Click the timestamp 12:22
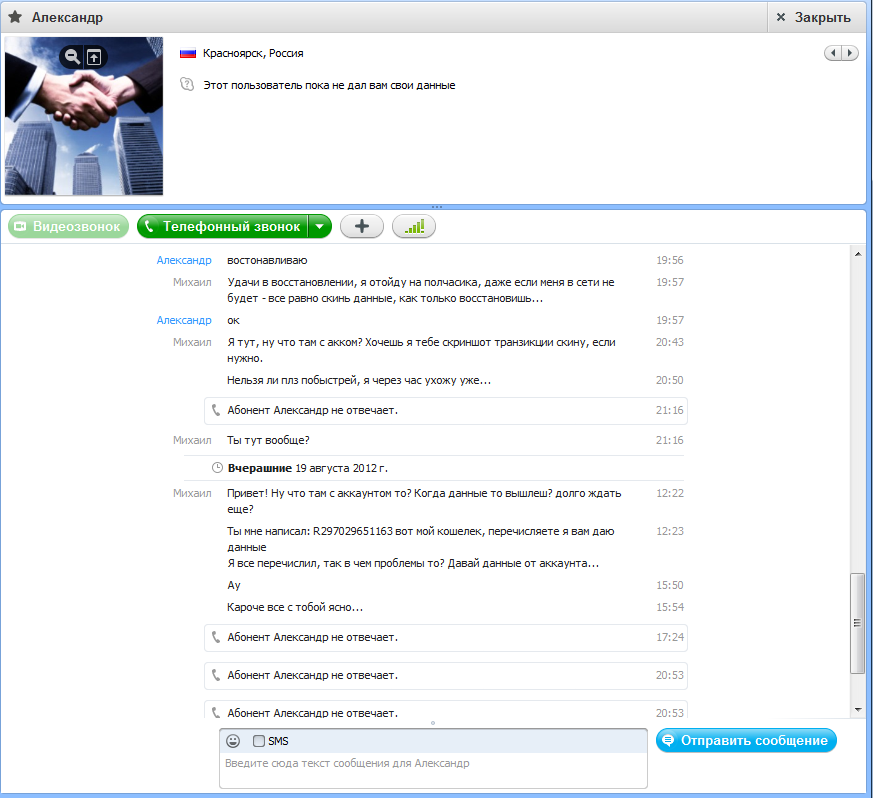The image size is (873, 798). click(x=670, y=493)
